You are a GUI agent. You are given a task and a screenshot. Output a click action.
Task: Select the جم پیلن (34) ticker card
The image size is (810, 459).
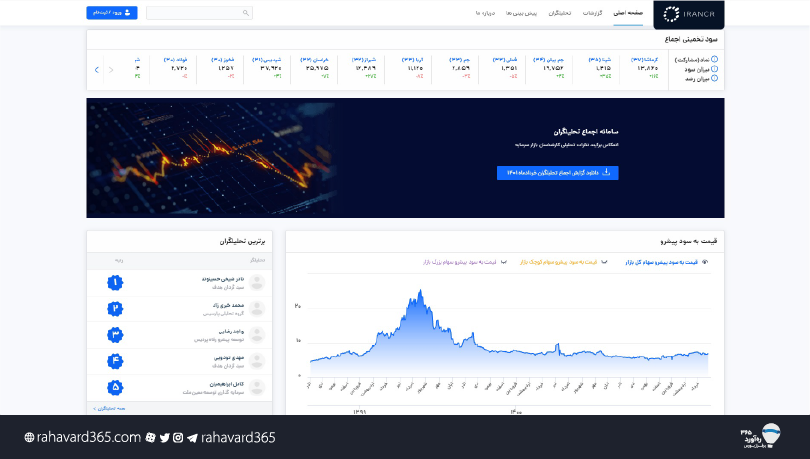(x=549, y=68)
